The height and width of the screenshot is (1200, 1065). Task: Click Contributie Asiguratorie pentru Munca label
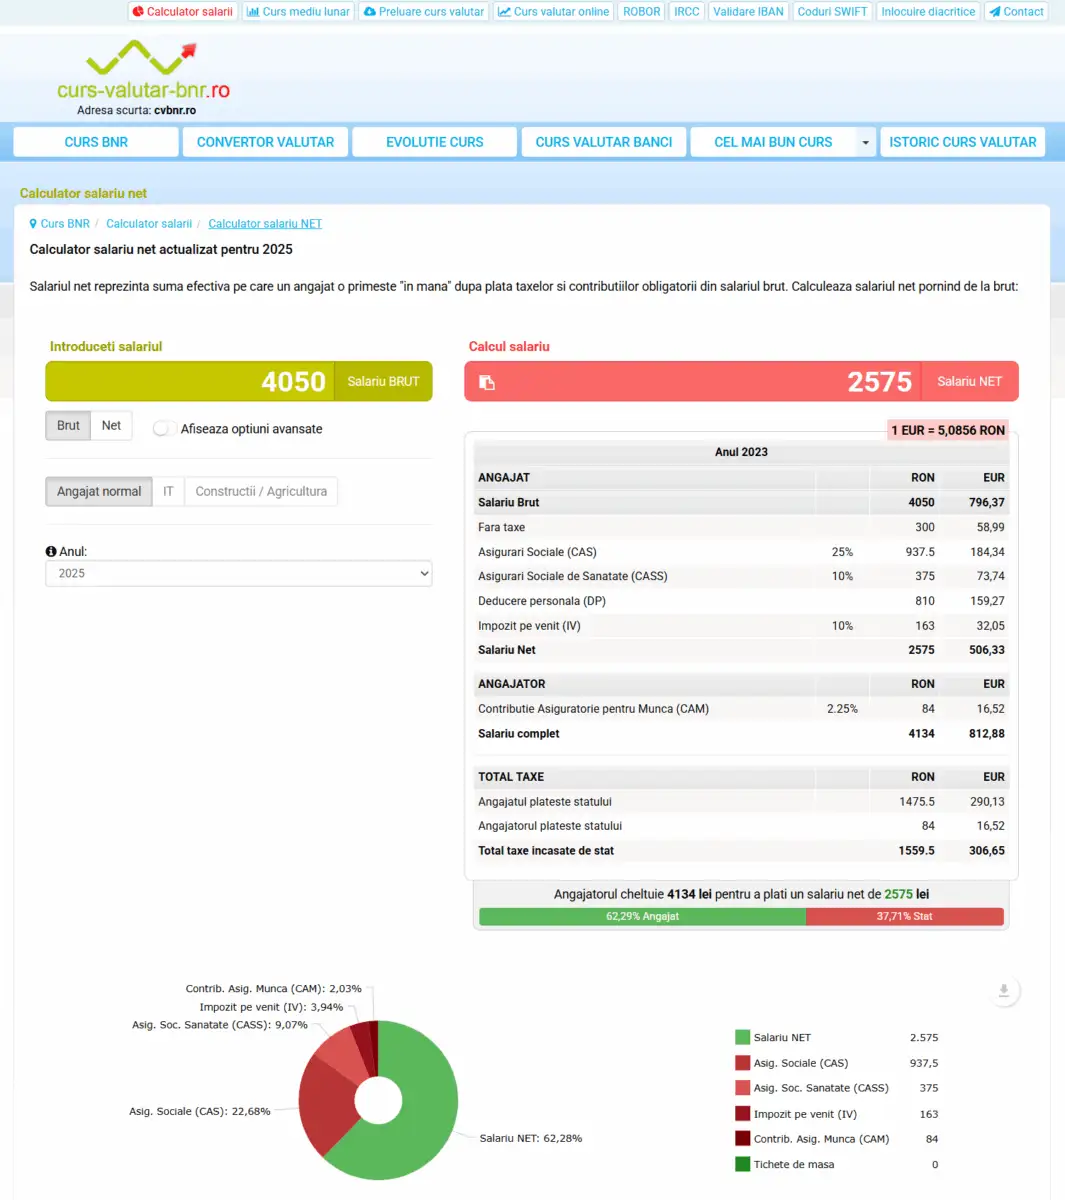[593, 709]
